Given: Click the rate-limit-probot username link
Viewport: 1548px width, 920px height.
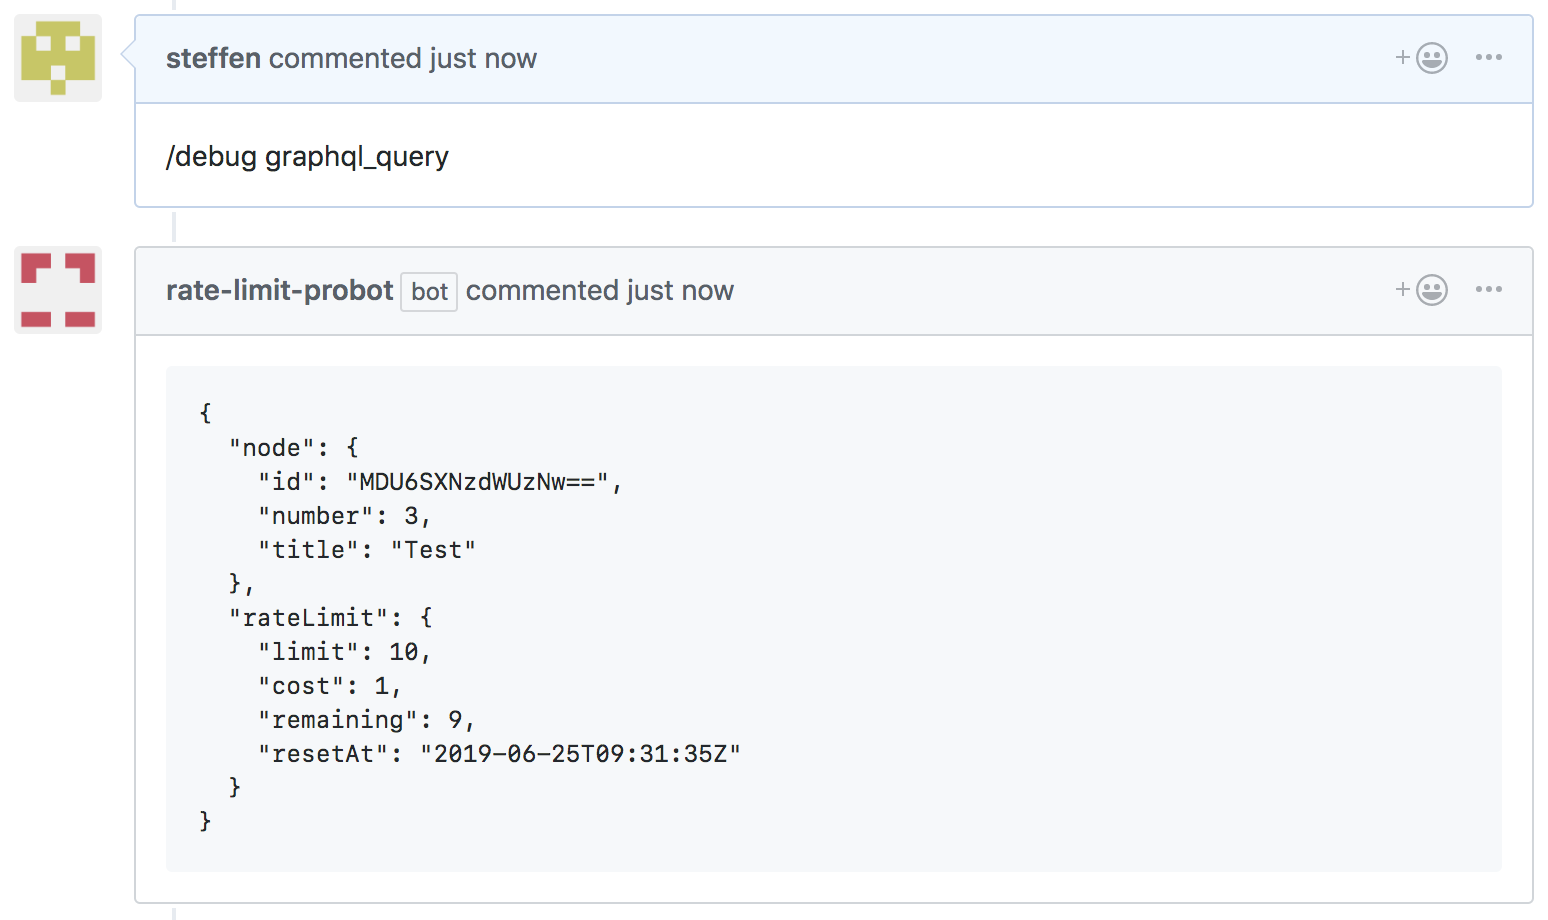Looking at the screenshot, I should [x=279, y=290].
